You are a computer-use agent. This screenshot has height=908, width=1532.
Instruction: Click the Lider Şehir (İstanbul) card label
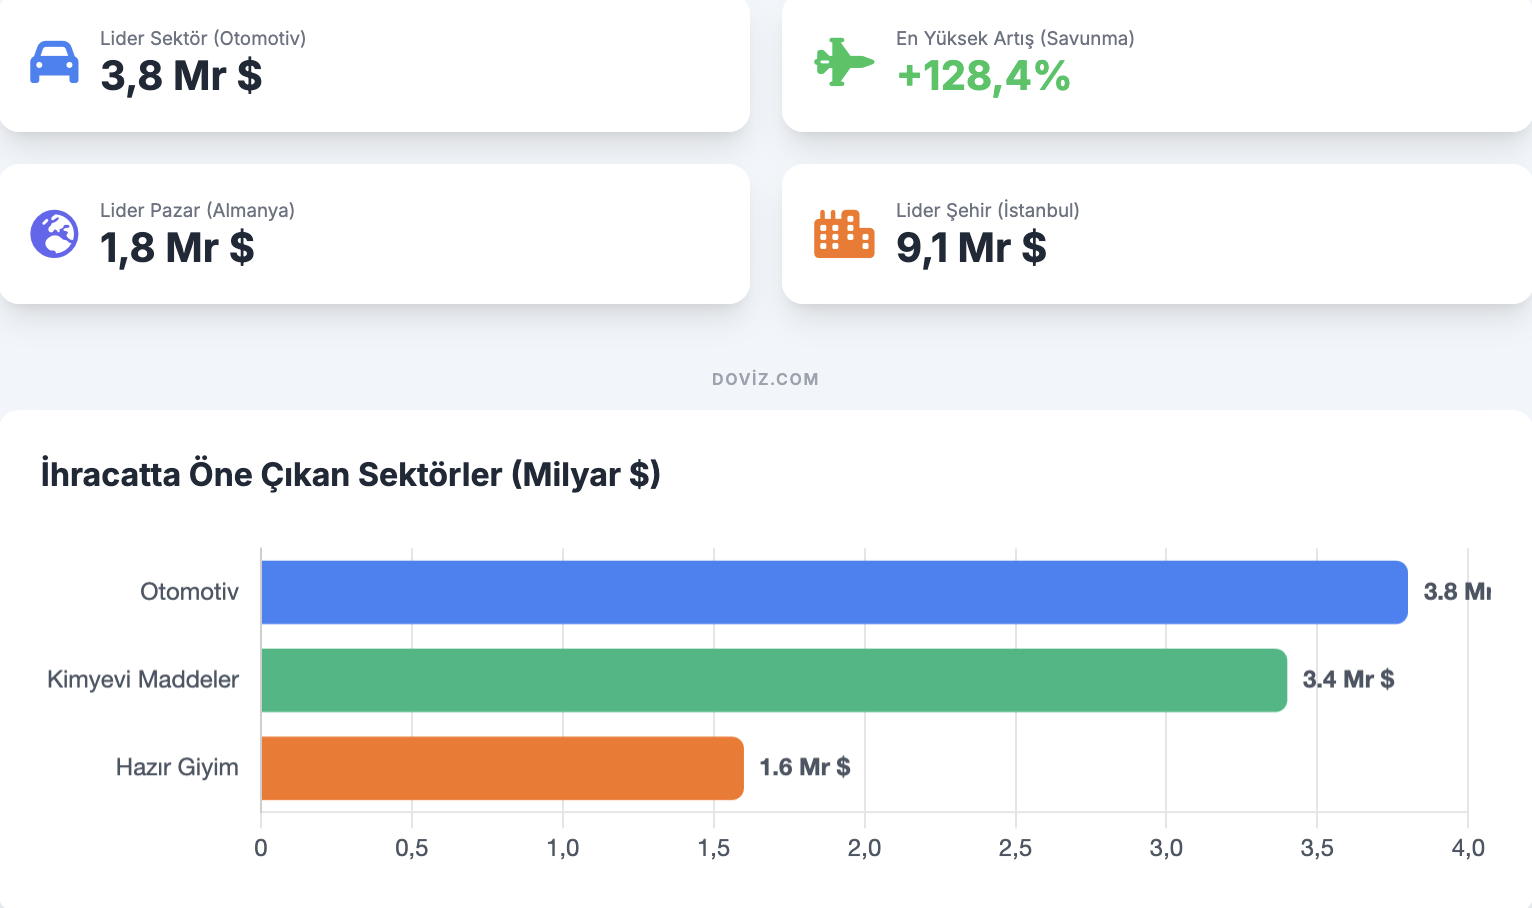(987, 211)
